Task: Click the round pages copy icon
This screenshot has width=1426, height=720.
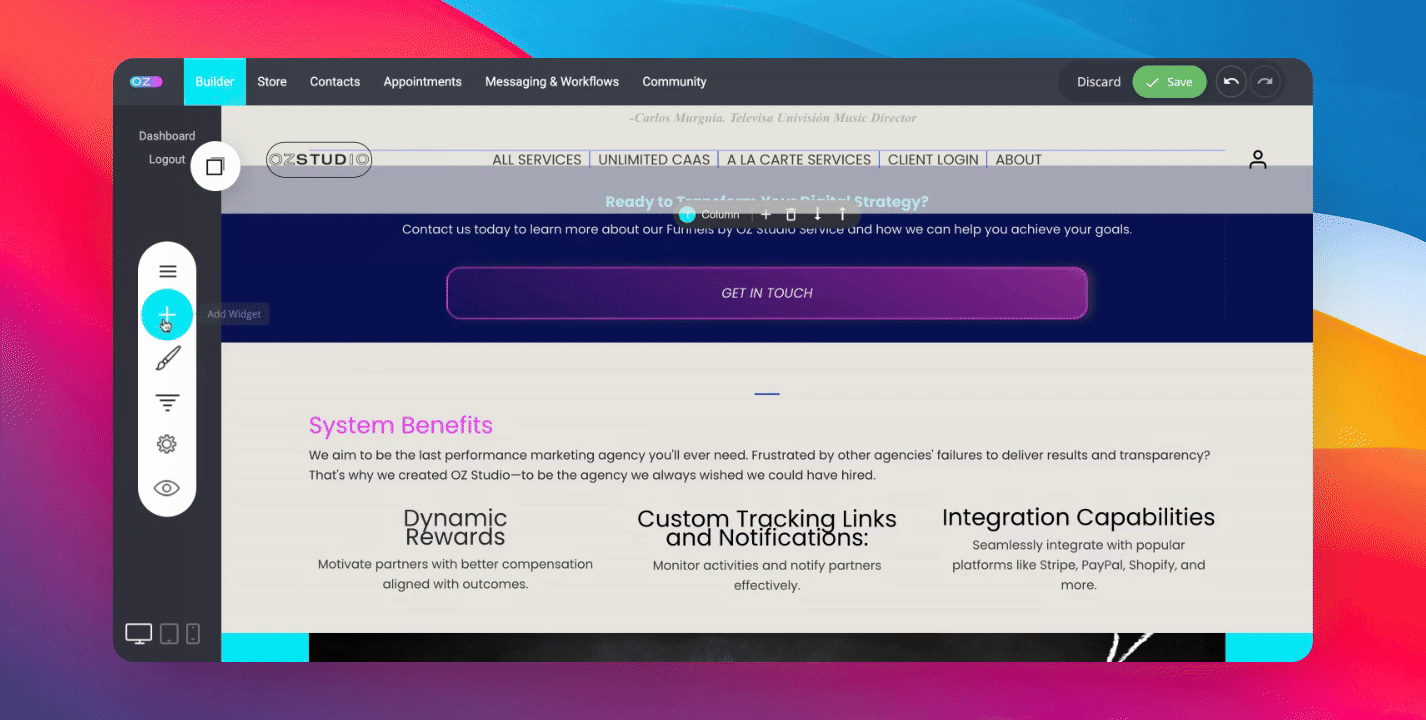Action: pyautogui.click(x=215, y=166)
